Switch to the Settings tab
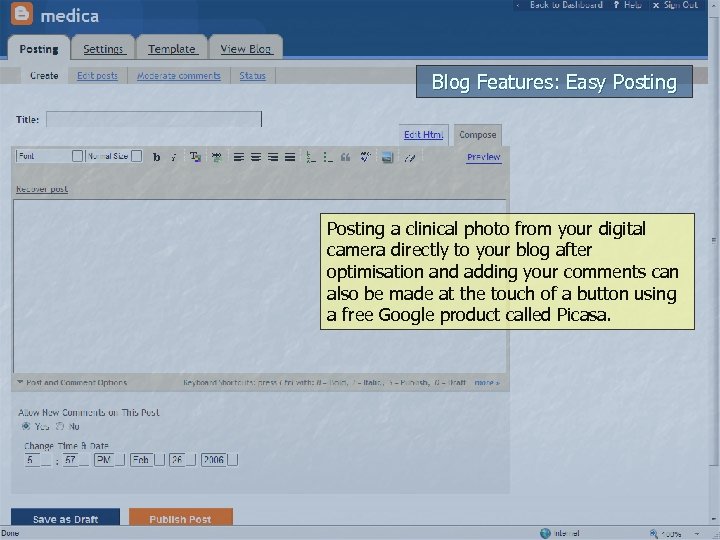Screen dimensions: 720x540 coord(103,49)
